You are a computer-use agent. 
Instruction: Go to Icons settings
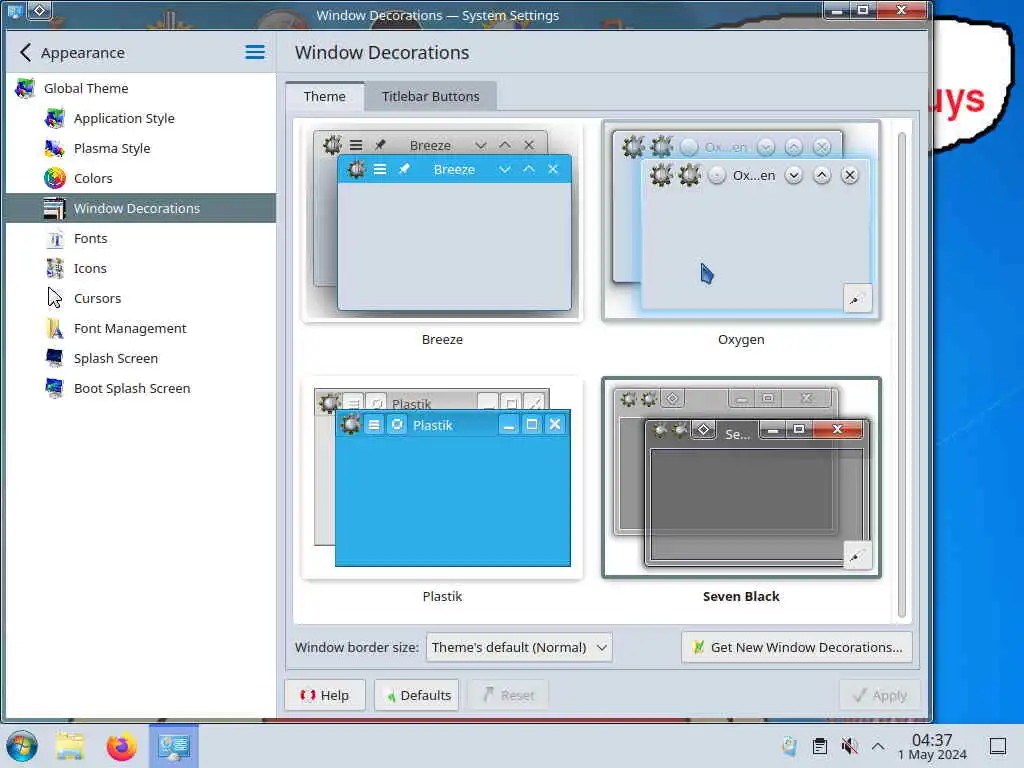pyautogui.click(x=140, y=268)
